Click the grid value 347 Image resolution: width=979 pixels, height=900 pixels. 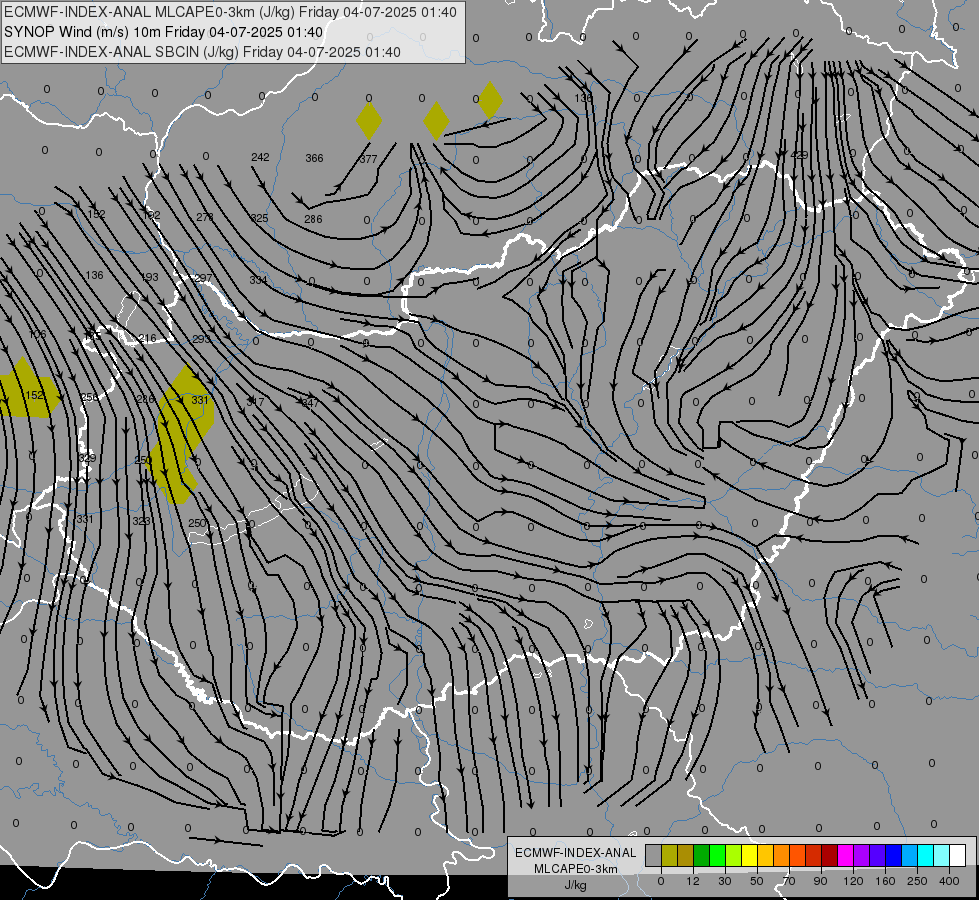pyautogui.click(x=310, y=403)
